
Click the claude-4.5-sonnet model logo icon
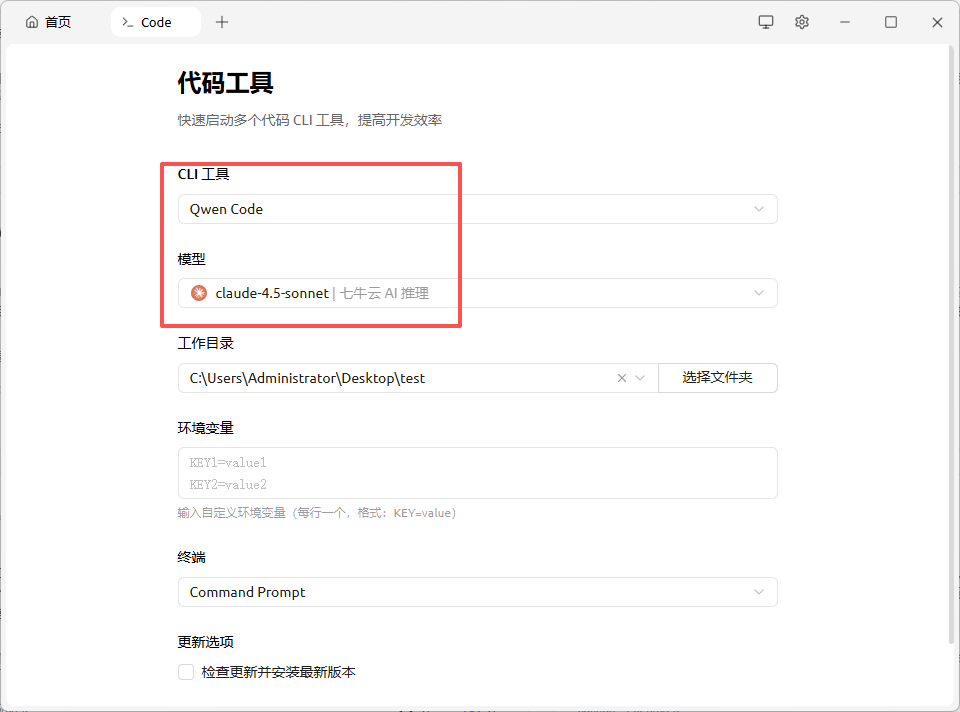pos(199,293)
